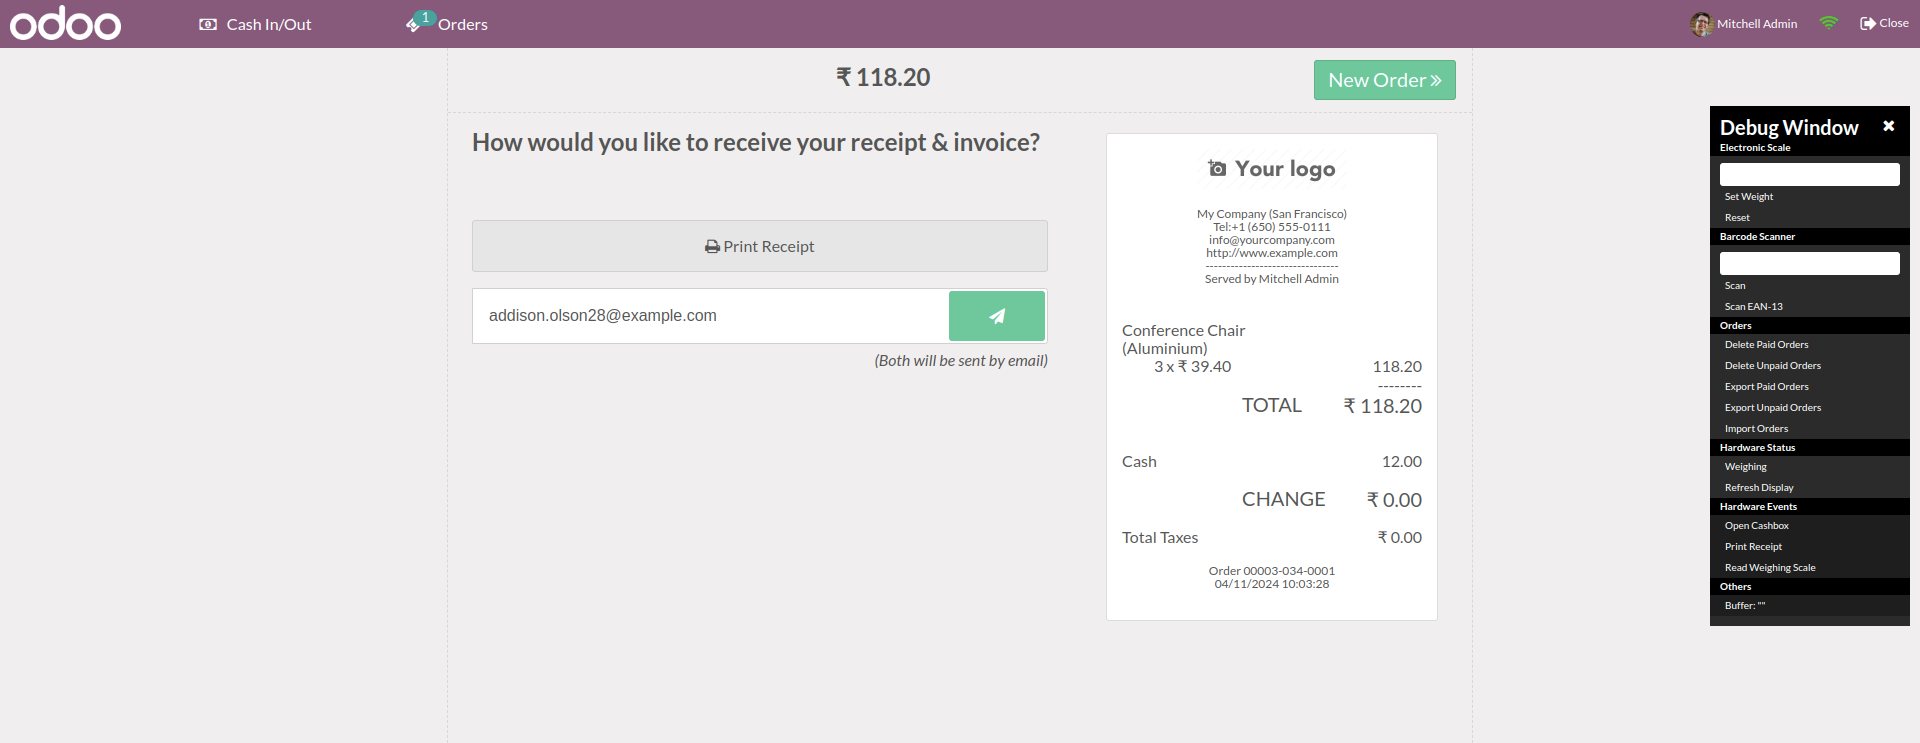Click the wifi connection status icon
The width and height of the screenshot is (1920, 743).
click(x=1828, y=23)
